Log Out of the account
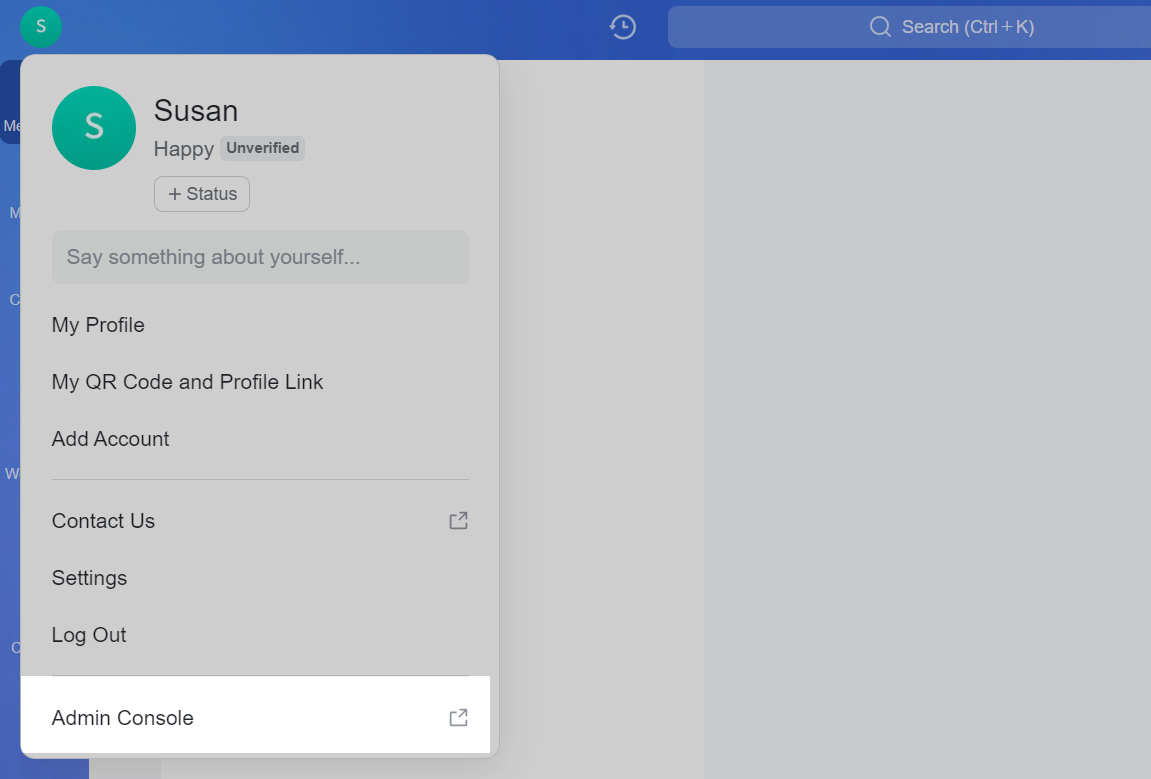The width and height of the screenshot is (1151, 779). click(89, 635)
